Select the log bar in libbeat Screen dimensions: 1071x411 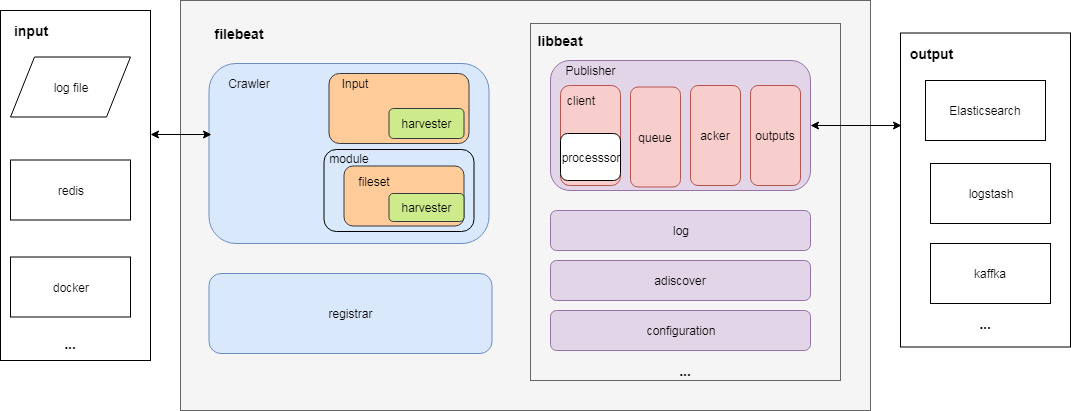pos(680,230)
